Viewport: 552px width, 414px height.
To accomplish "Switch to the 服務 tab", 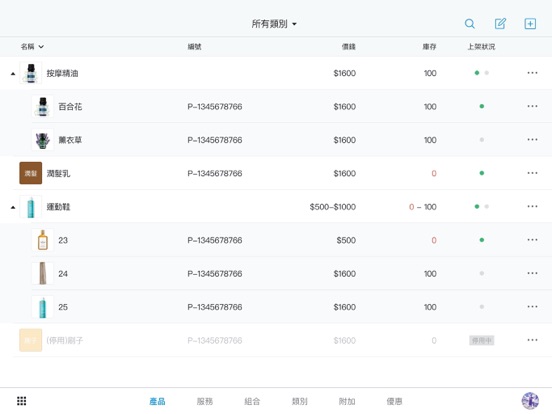I will coord(205,401).
